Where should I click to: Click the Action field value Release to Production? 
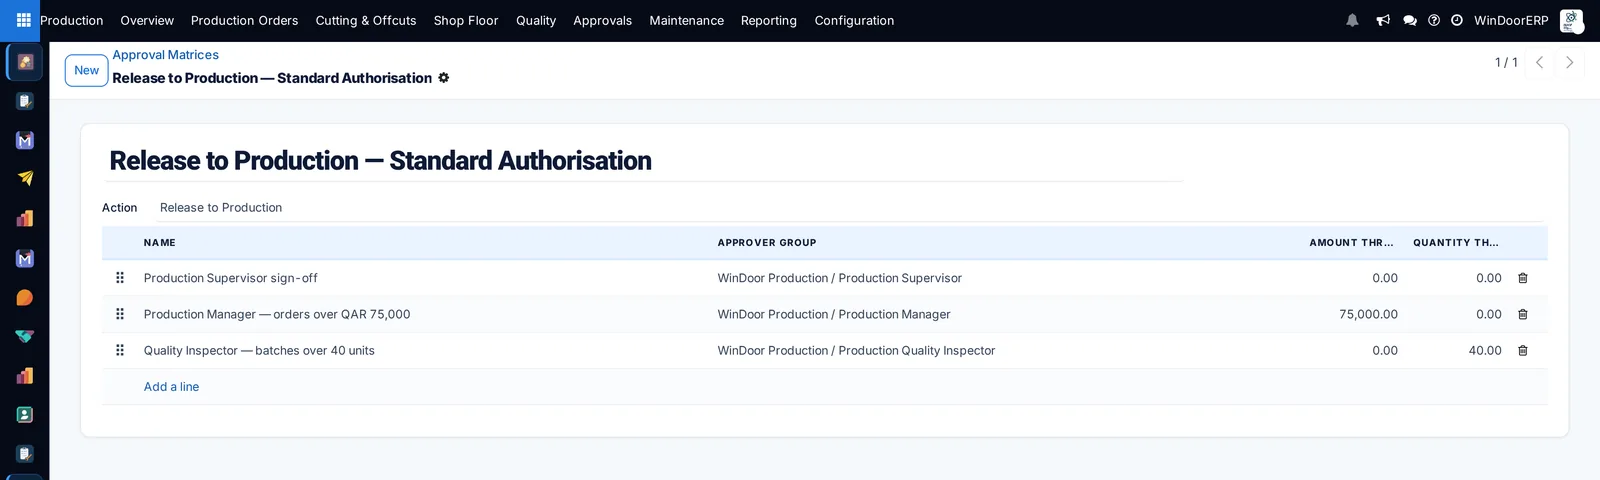pyautogui.click(x=221, y=208)
